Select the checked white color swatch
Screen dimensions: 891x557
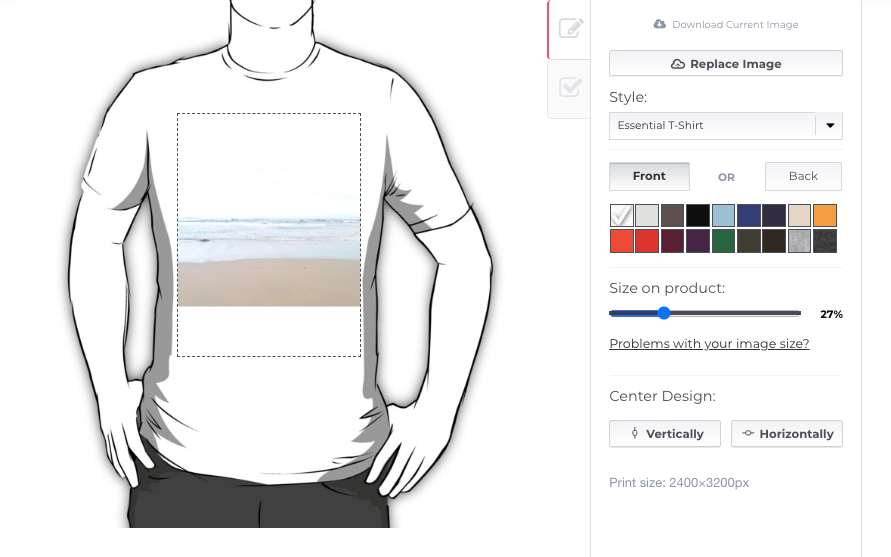click(x=622, y=216)
